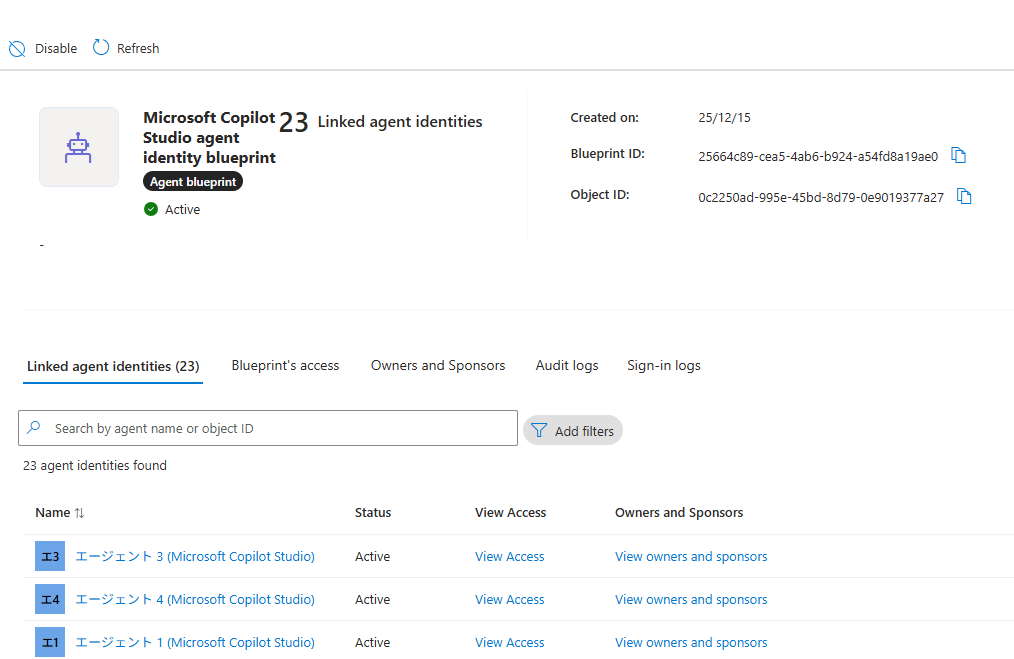
Task: Select Linked agent identities (23) tab
Action: (113, 367)
